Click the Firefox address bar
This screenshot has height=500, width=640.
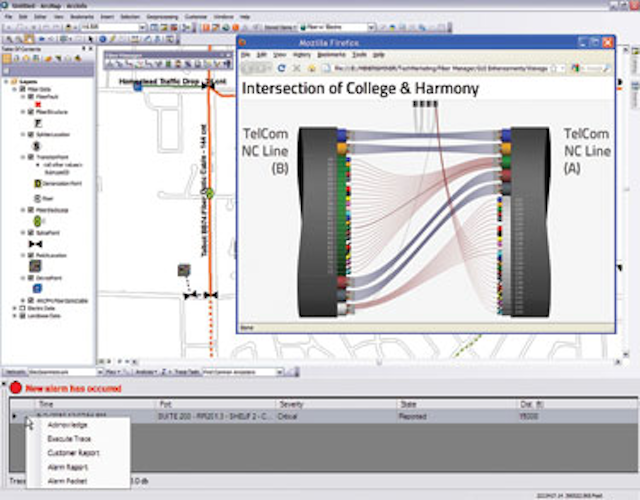pos(441,68)
